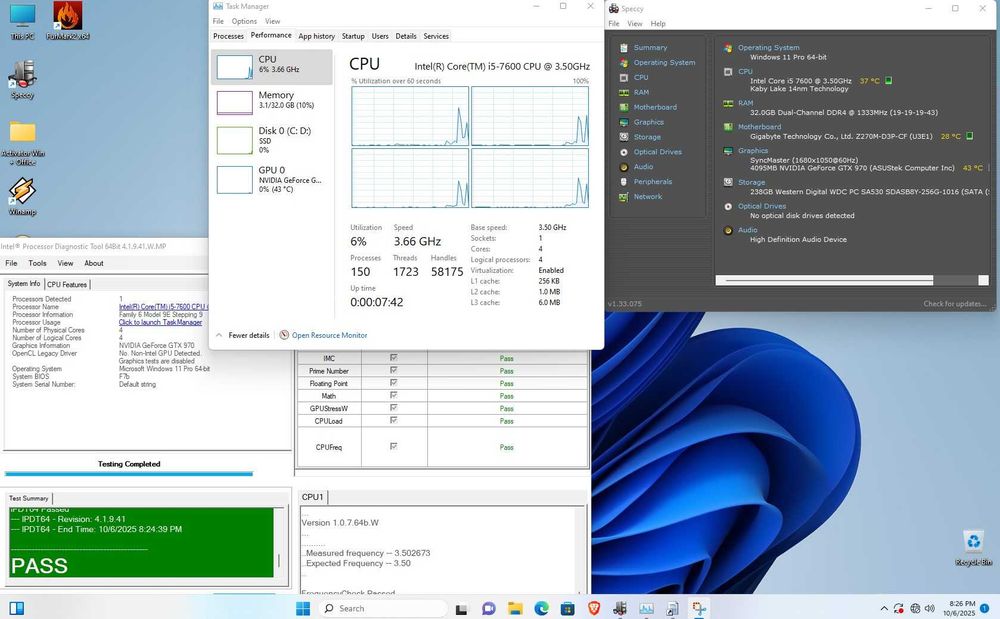Open the About menu in Processor Diagnostic Tool
Image resolution: width=1000 pixels, height=619 pixels.
coord(94,263)
